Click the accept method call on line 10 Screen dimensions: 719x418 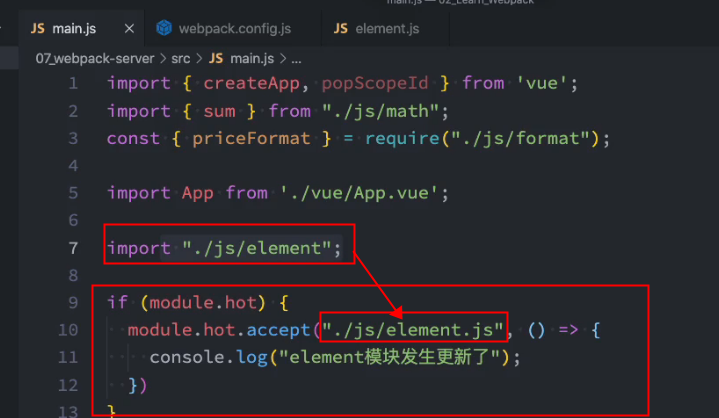(x=279, y=330)
